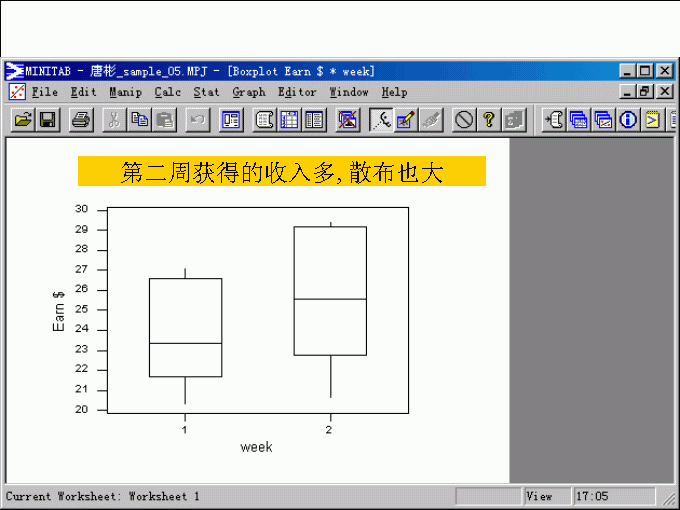The image size is (680, 510).
Task: Restore the inner graph window
Action: [x=645, y=91]
